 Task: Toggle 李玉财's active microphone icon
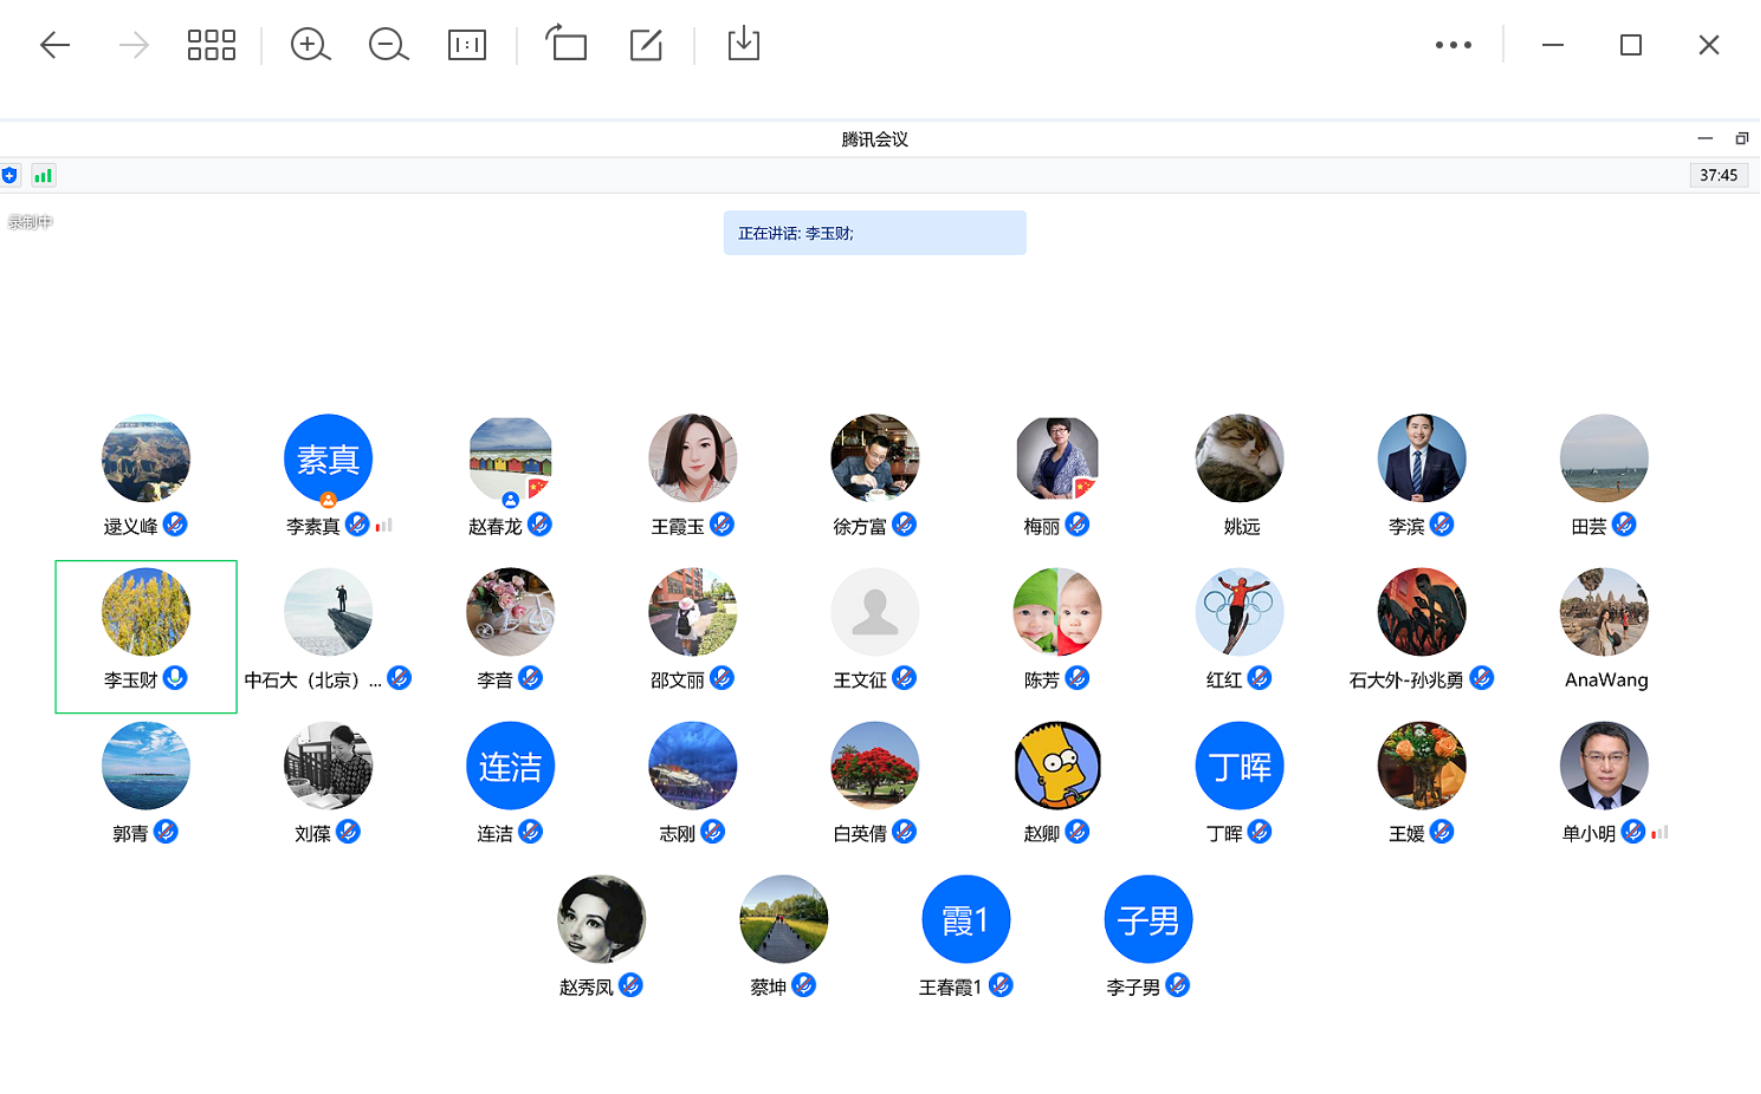pos(175,678)
